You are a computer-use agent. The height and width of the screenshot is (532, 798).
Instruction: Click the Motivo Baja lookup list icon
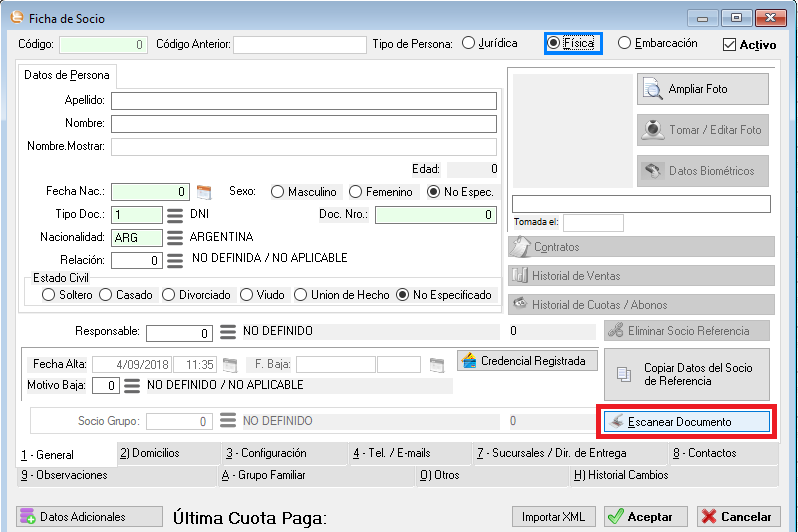132,385
